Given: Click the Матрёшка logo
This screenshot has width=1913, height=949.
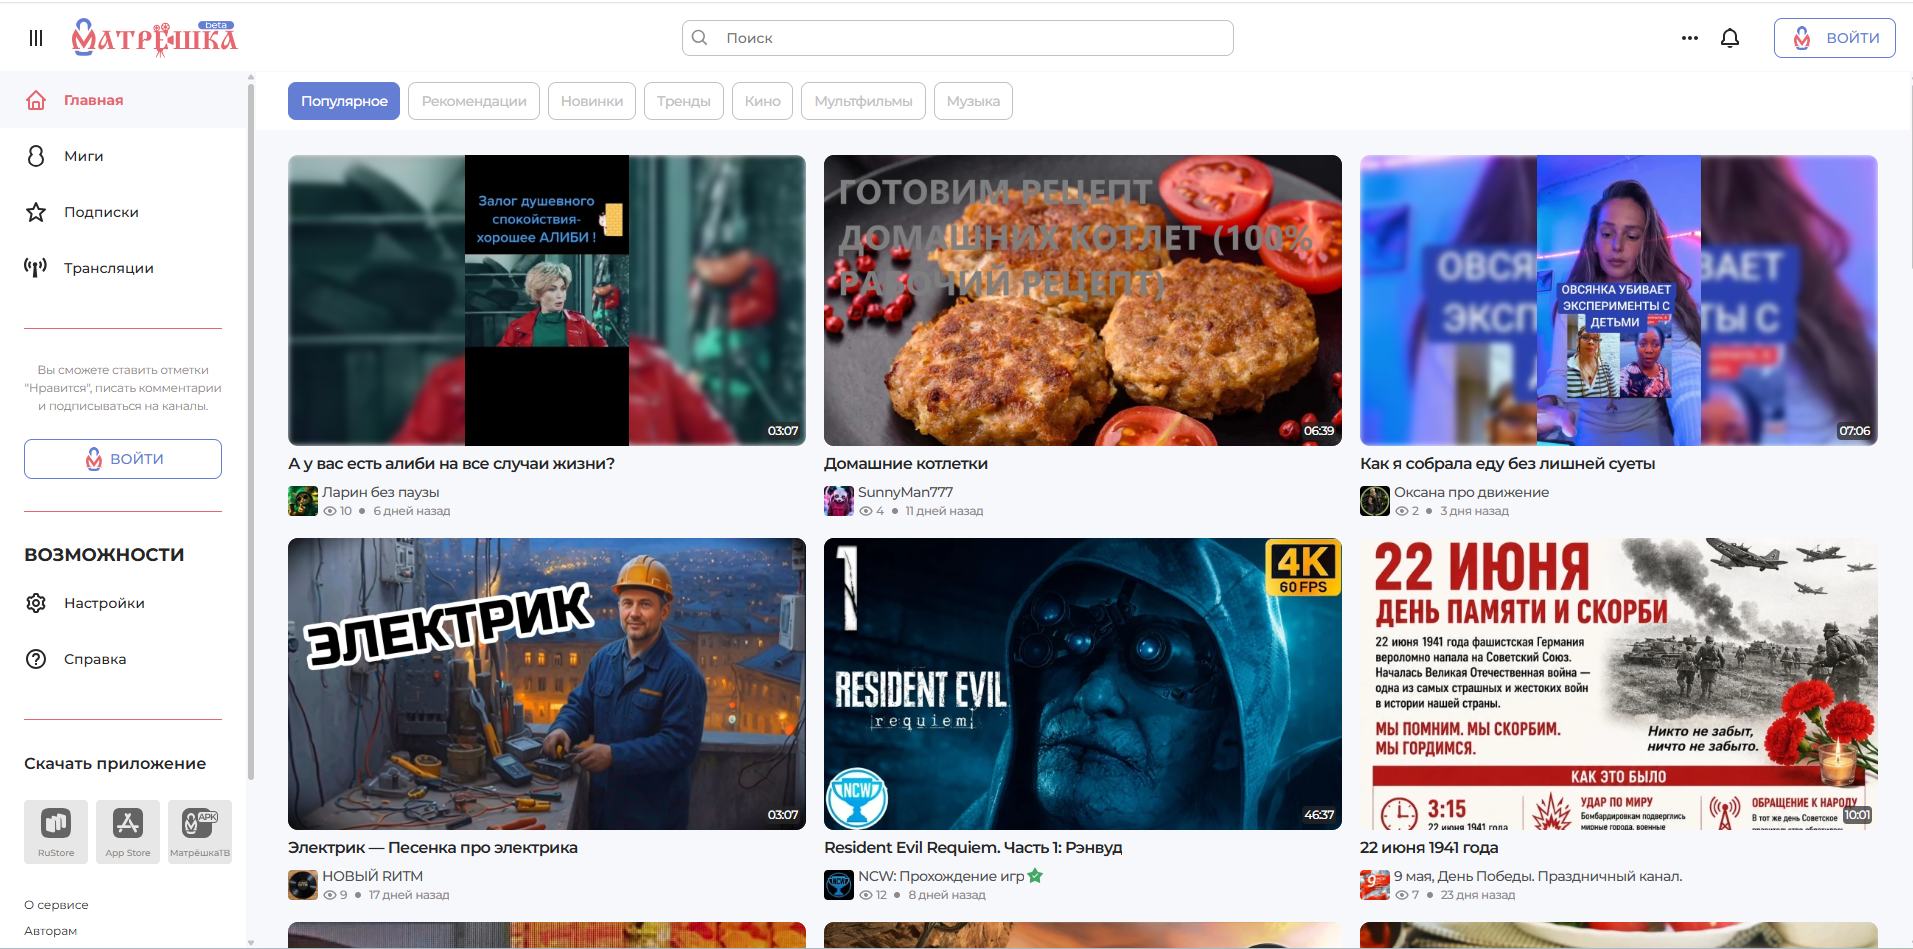Looking at the screenshot, I should 154,38.
